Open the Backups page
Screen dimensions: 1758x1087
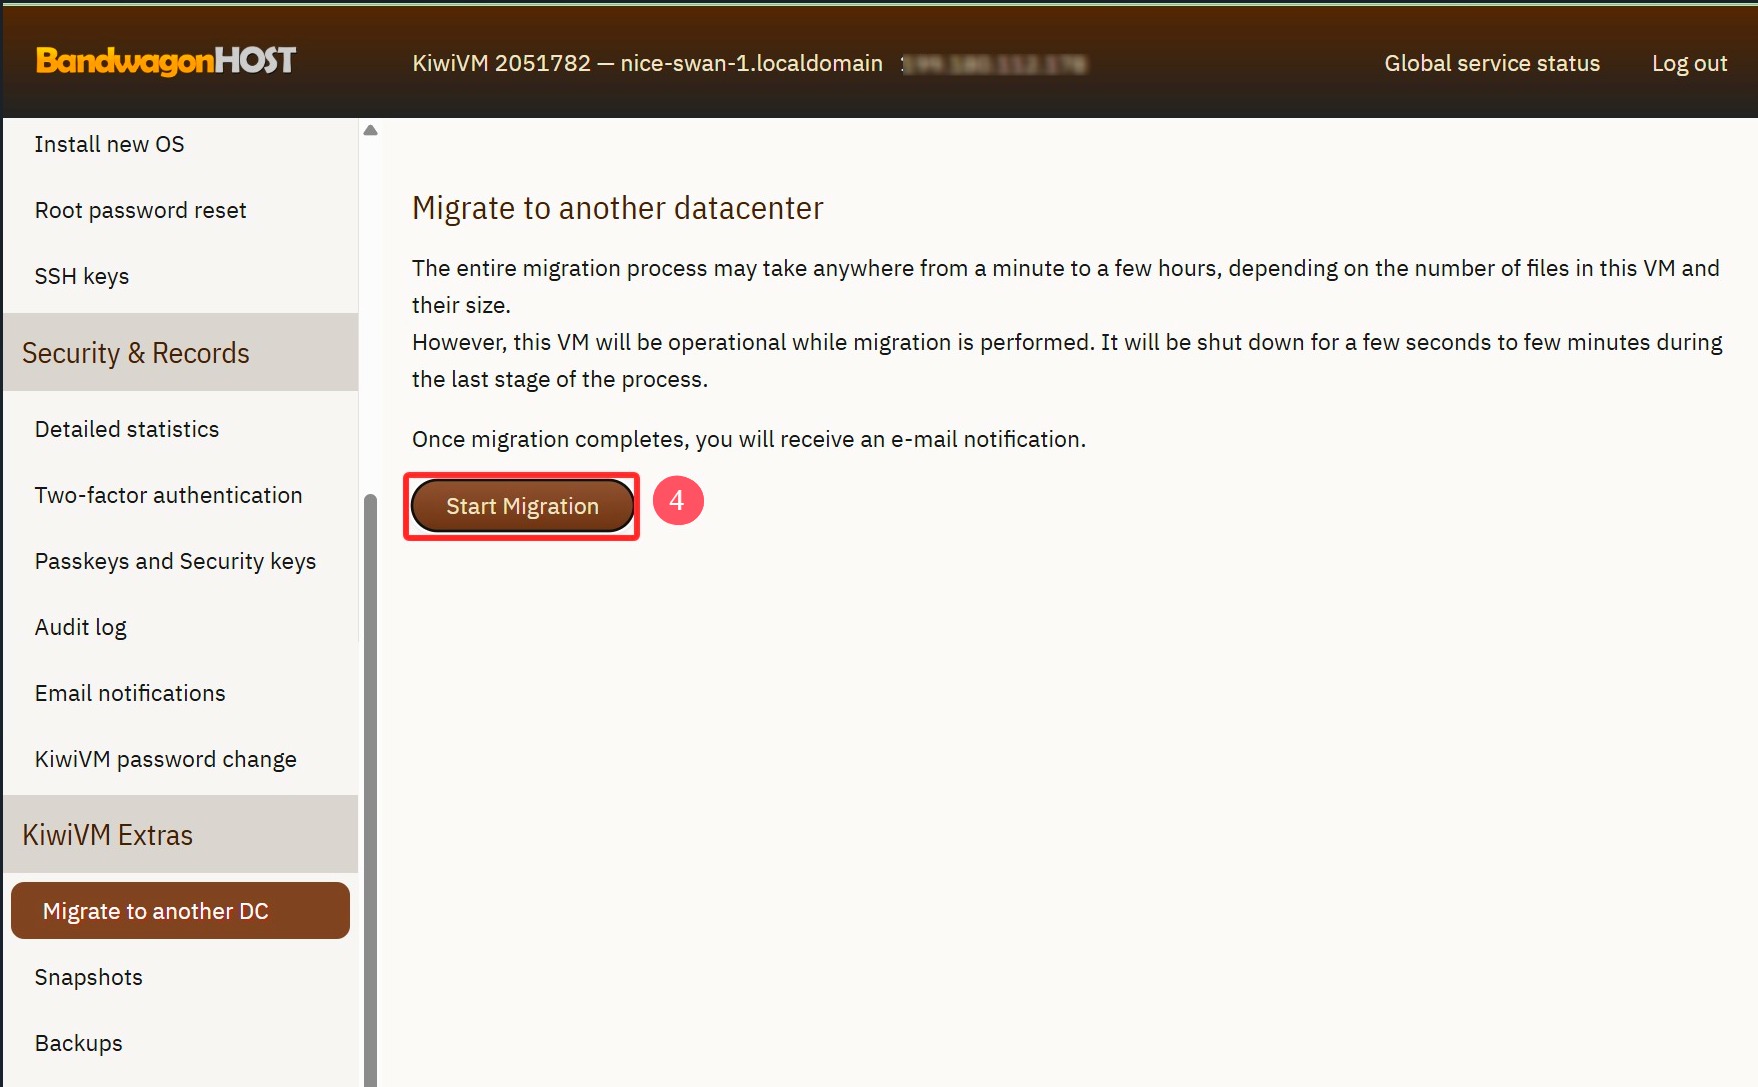click(79, 1043)
